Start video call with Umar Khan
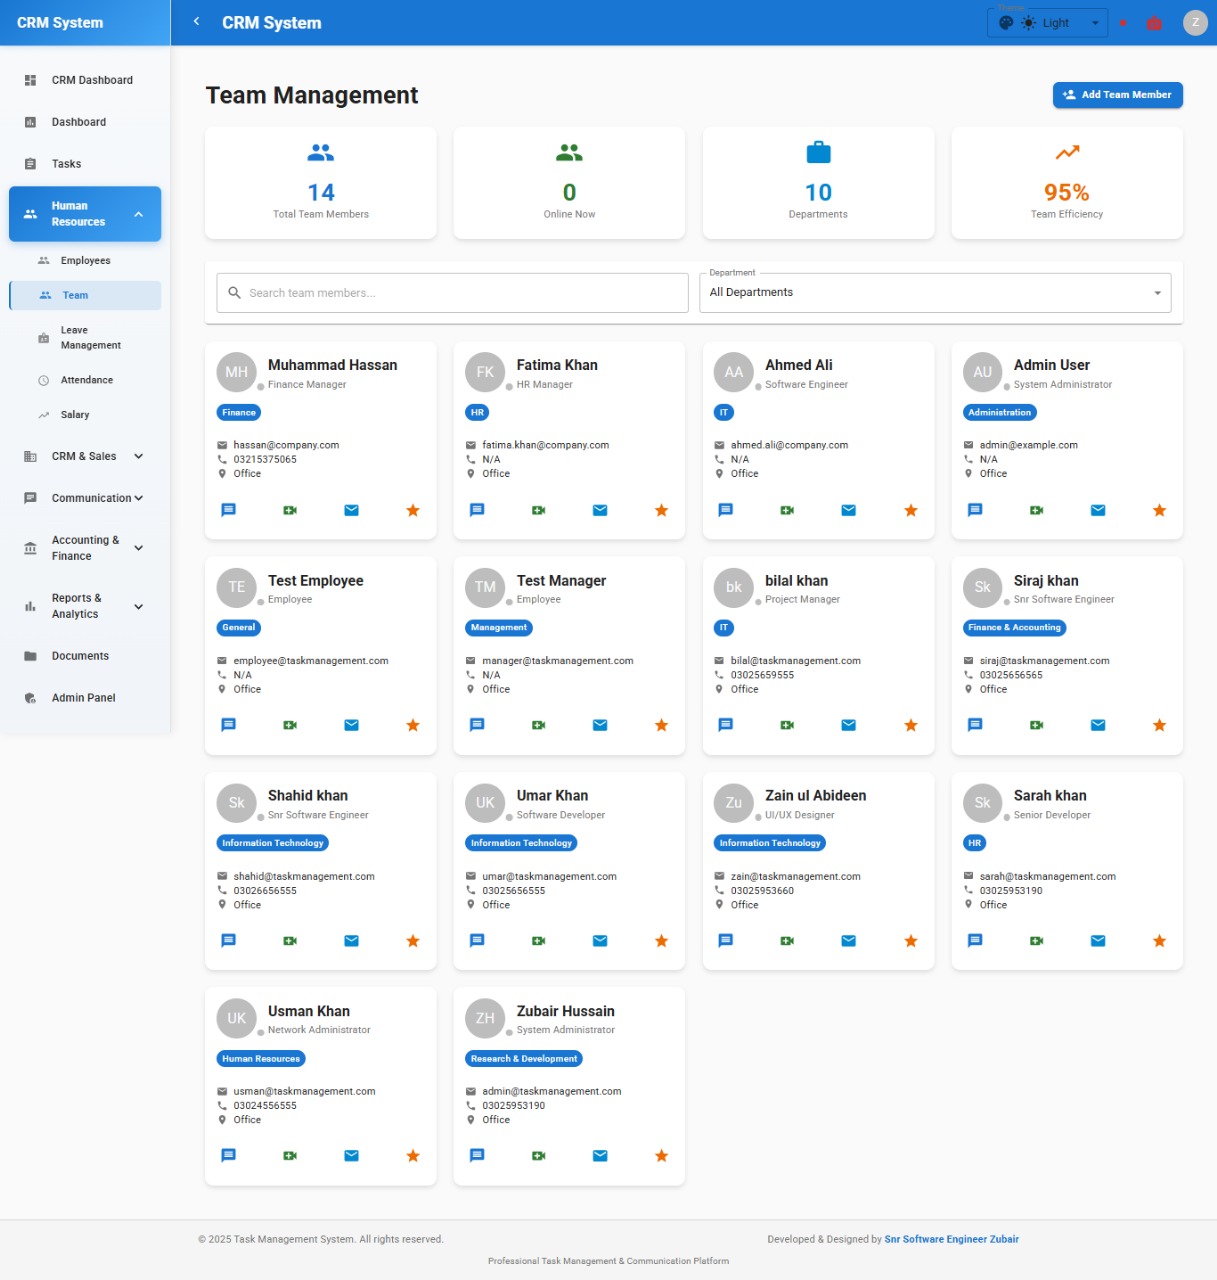 point(539,940)
